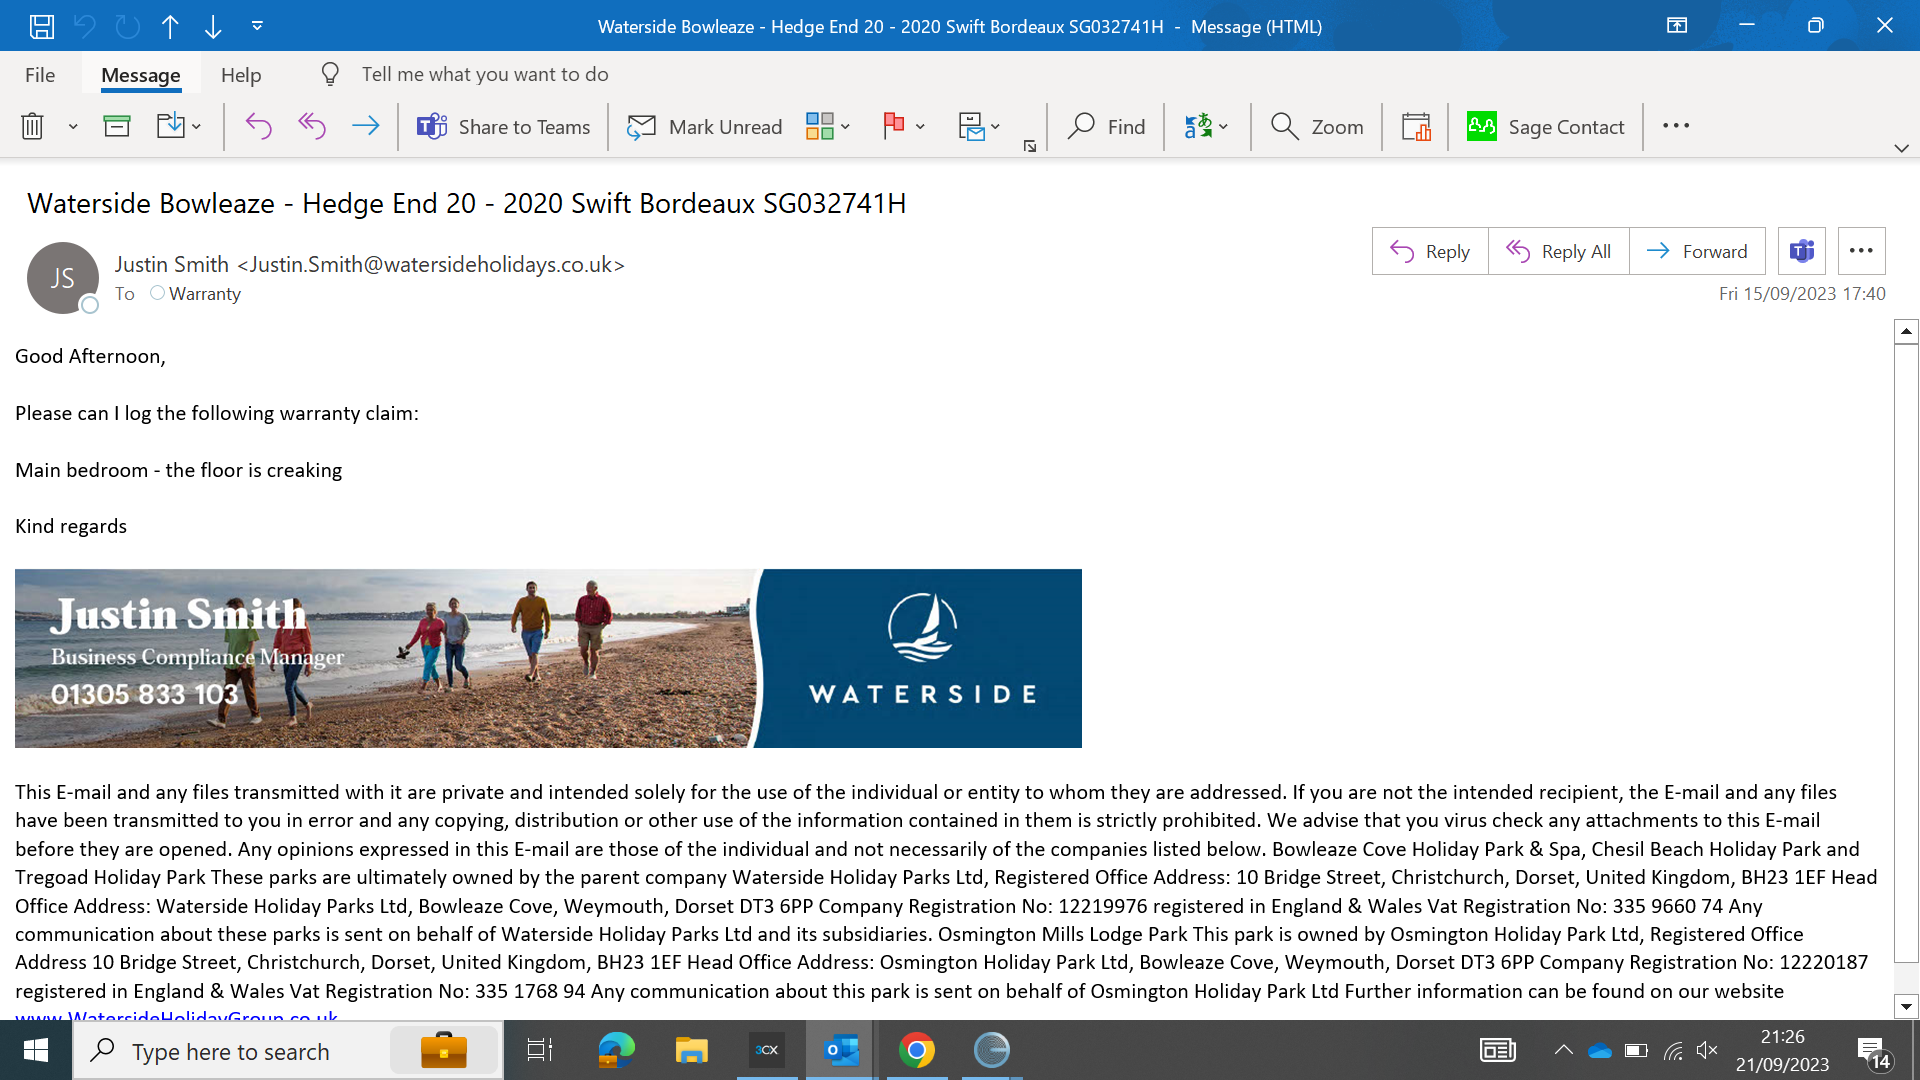The width and height of the screenshot is (1920, 1080).
Task: Open the Sage Contact add-in
Action: click(1545, 127)
